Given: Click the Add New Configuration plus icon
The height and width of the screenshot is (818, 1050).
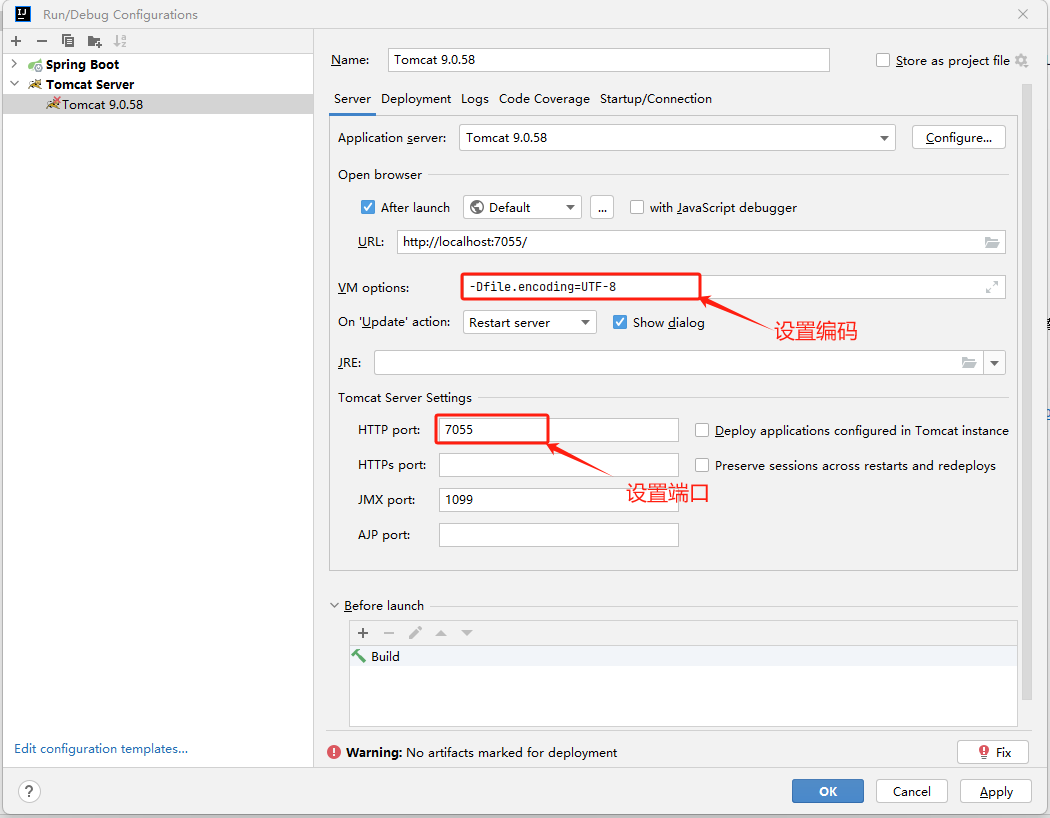Looking at the screenshot, I should (16, 41).
